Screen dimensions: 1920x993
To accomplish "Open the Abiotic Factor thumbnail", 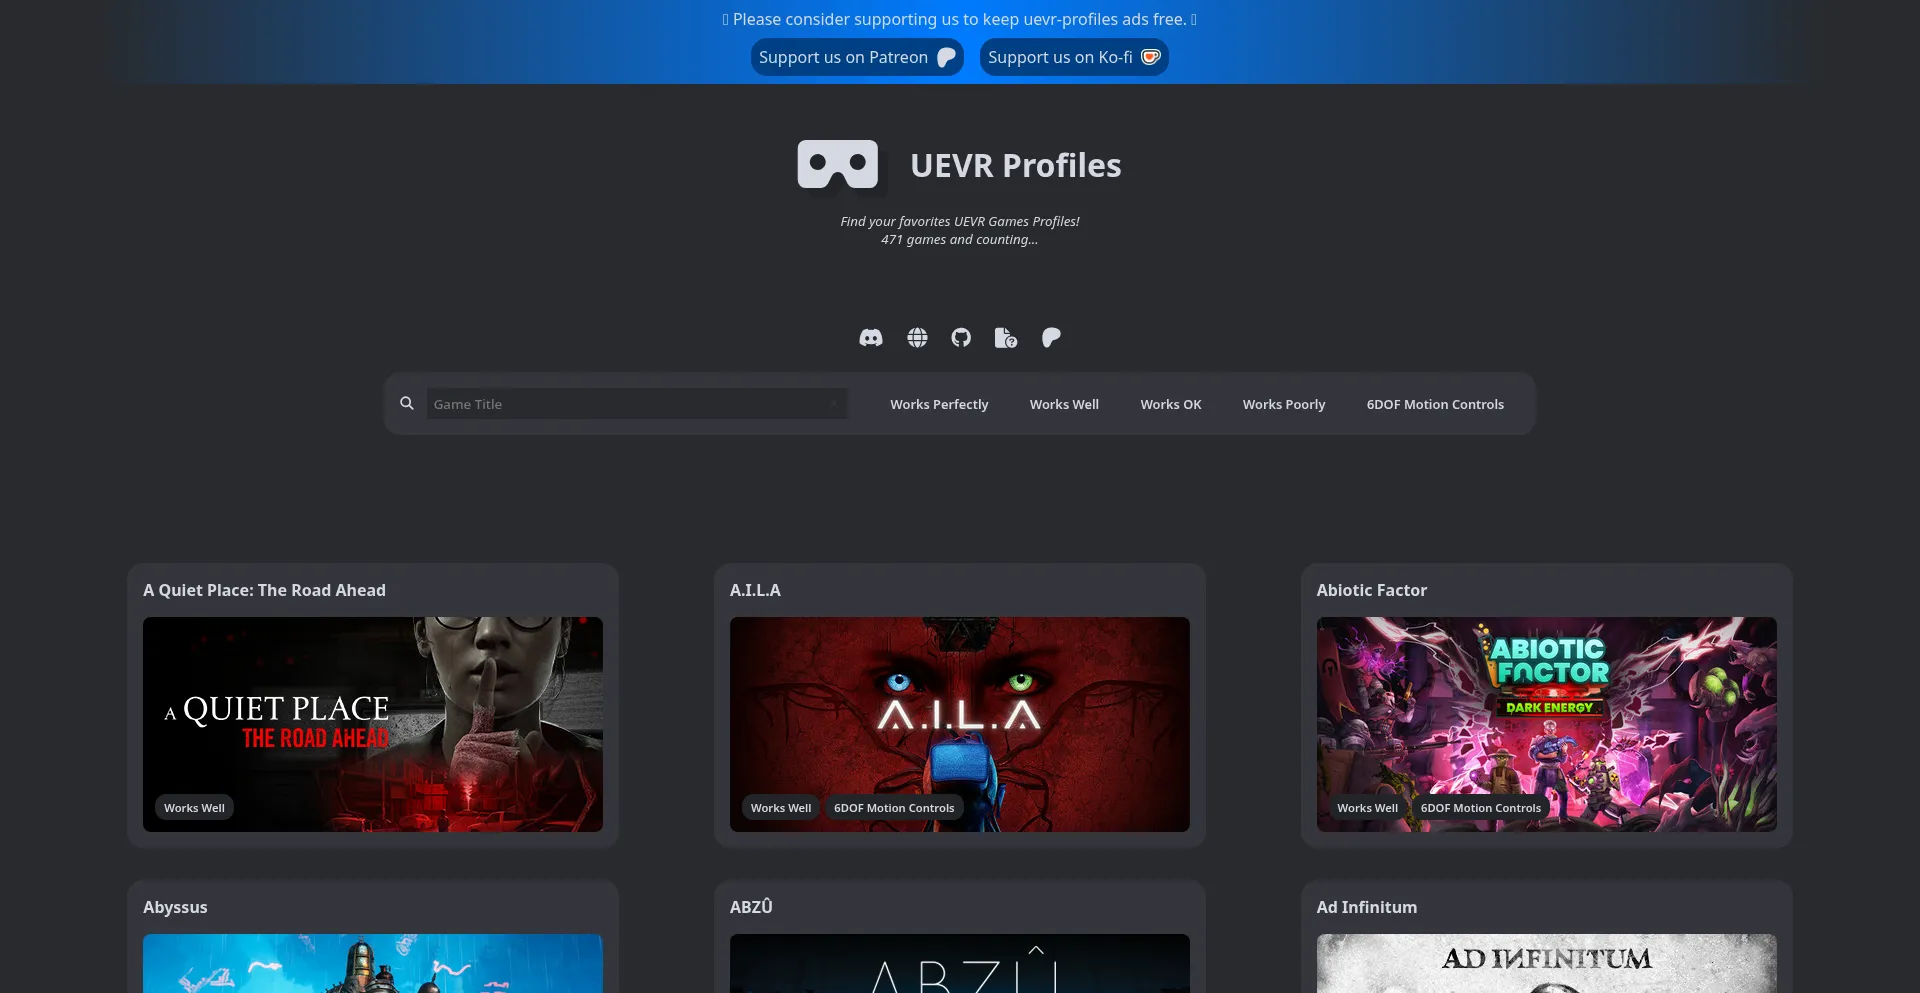I will pyautogui.click(x=1546, y=724).
